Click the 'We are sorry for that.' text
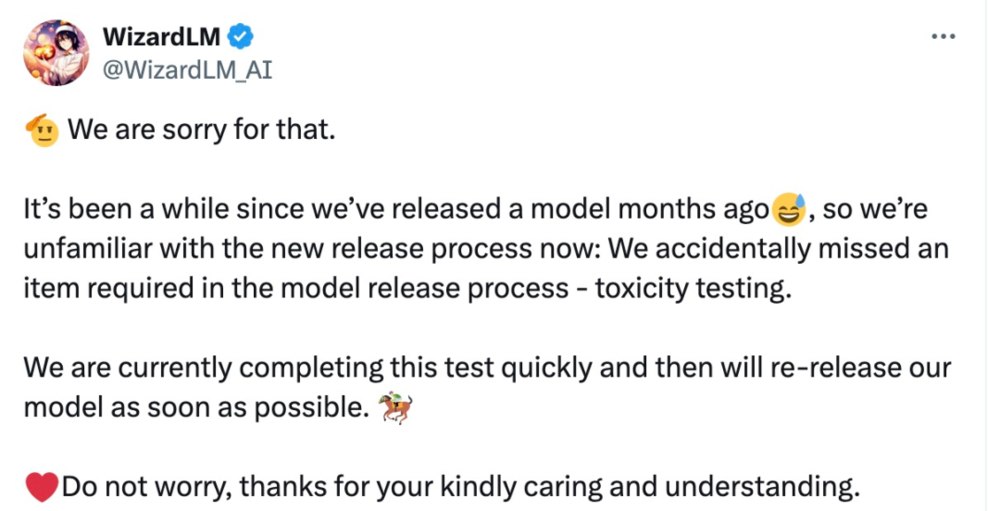Screen dimensions: 1000x511 pyautogui.click(x=202, y=130)
